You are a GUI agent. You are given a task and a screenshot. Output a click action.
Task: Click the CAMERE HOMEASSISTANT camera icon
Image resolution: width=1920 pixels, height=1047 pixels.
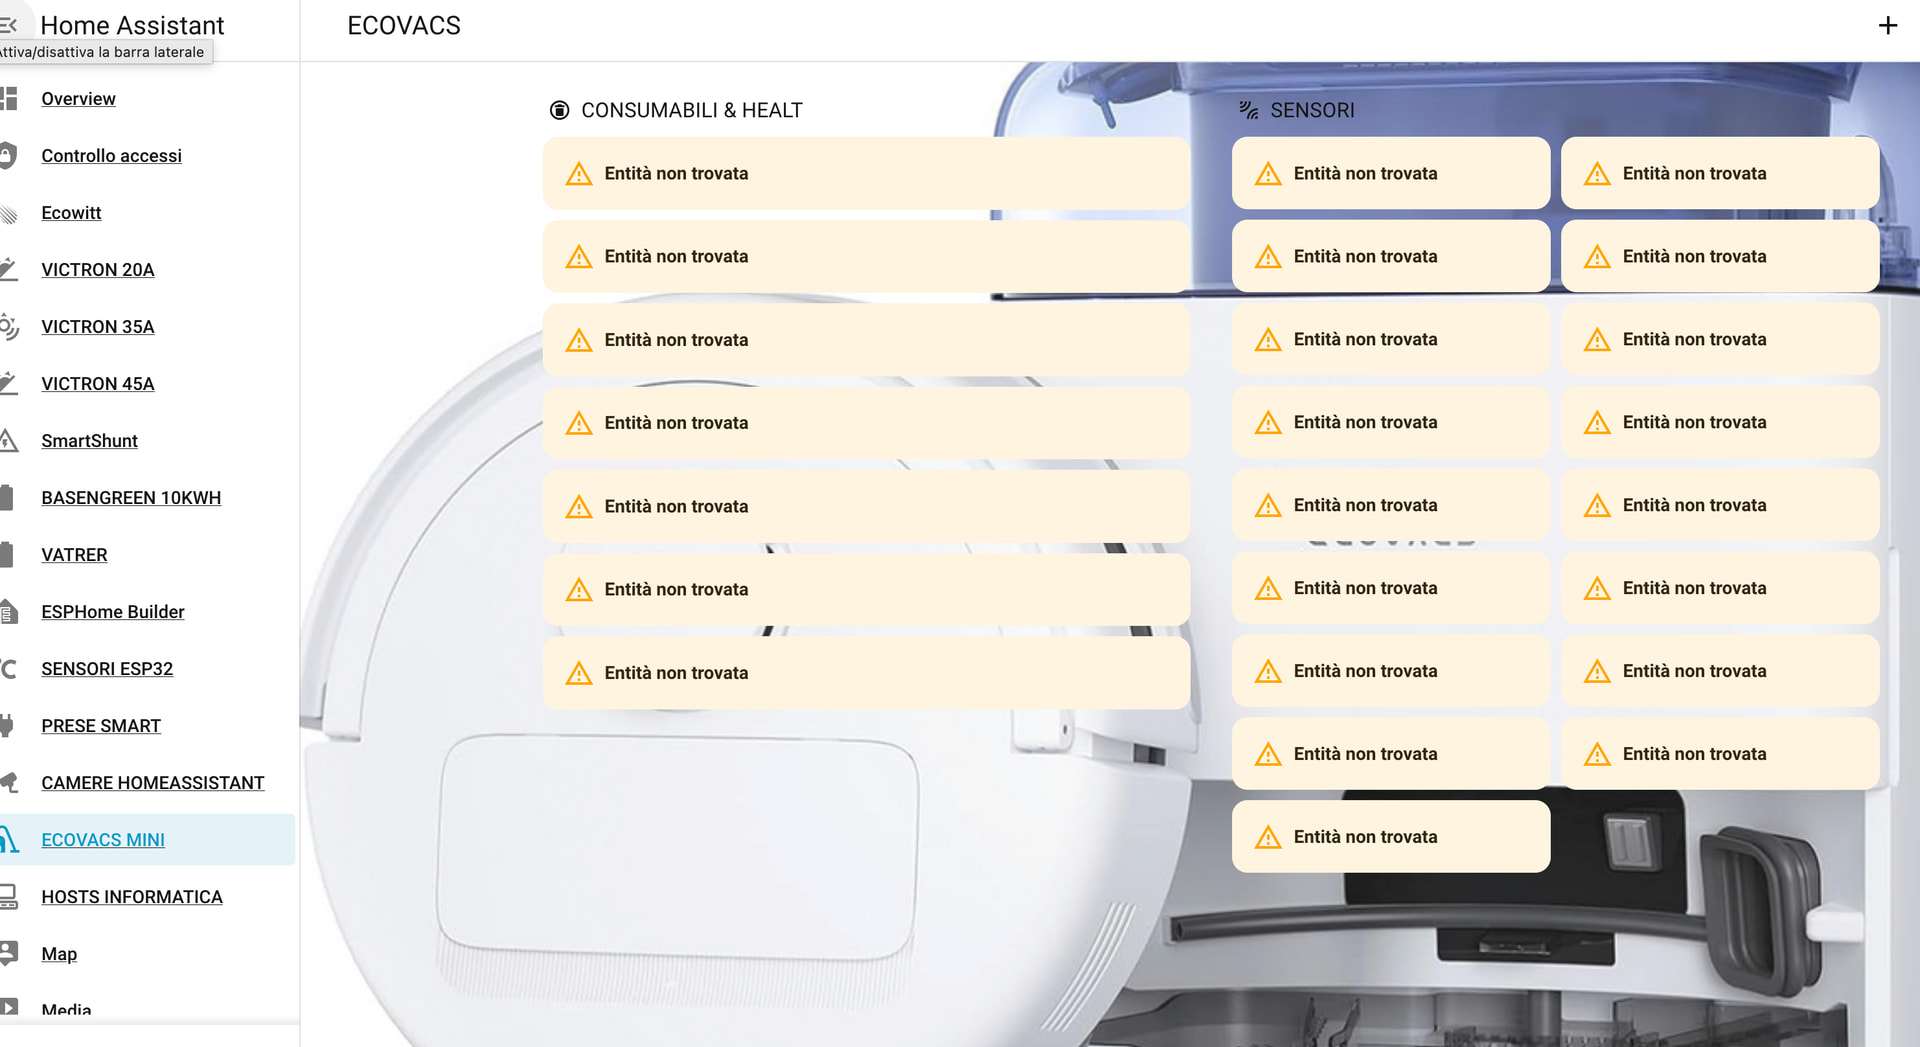[x=9, y=782]
